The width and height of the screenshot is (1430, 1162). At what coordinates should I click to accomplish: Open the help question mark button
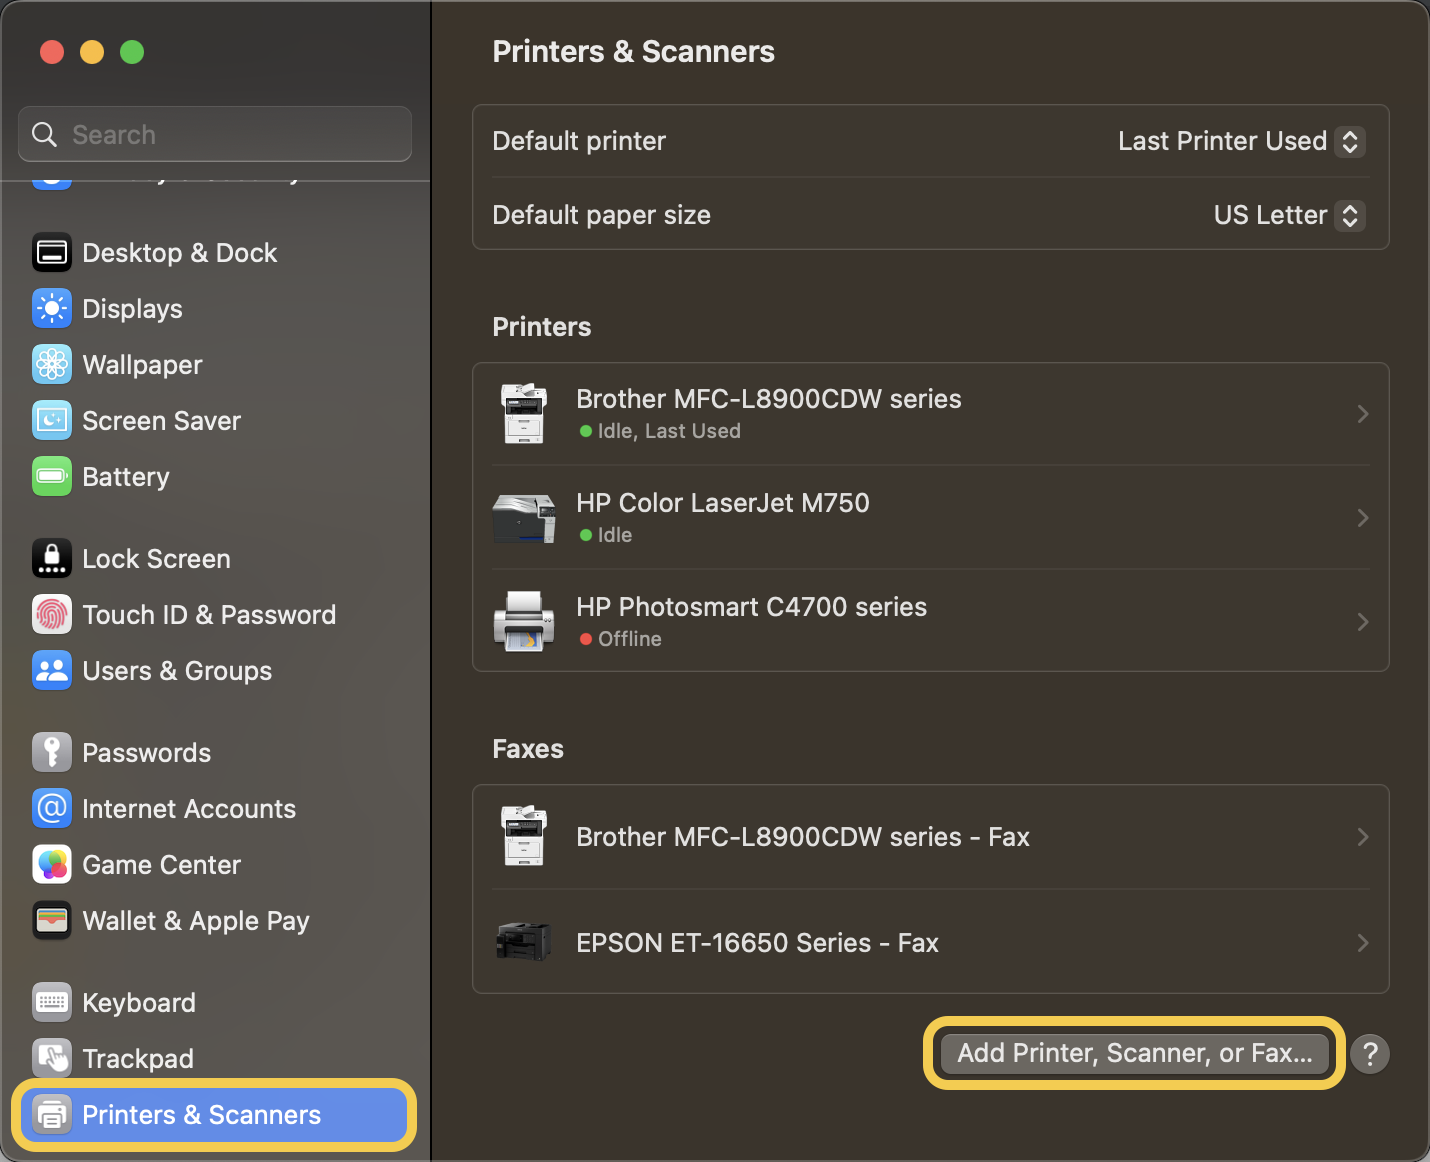[x=1370, y=1053]
